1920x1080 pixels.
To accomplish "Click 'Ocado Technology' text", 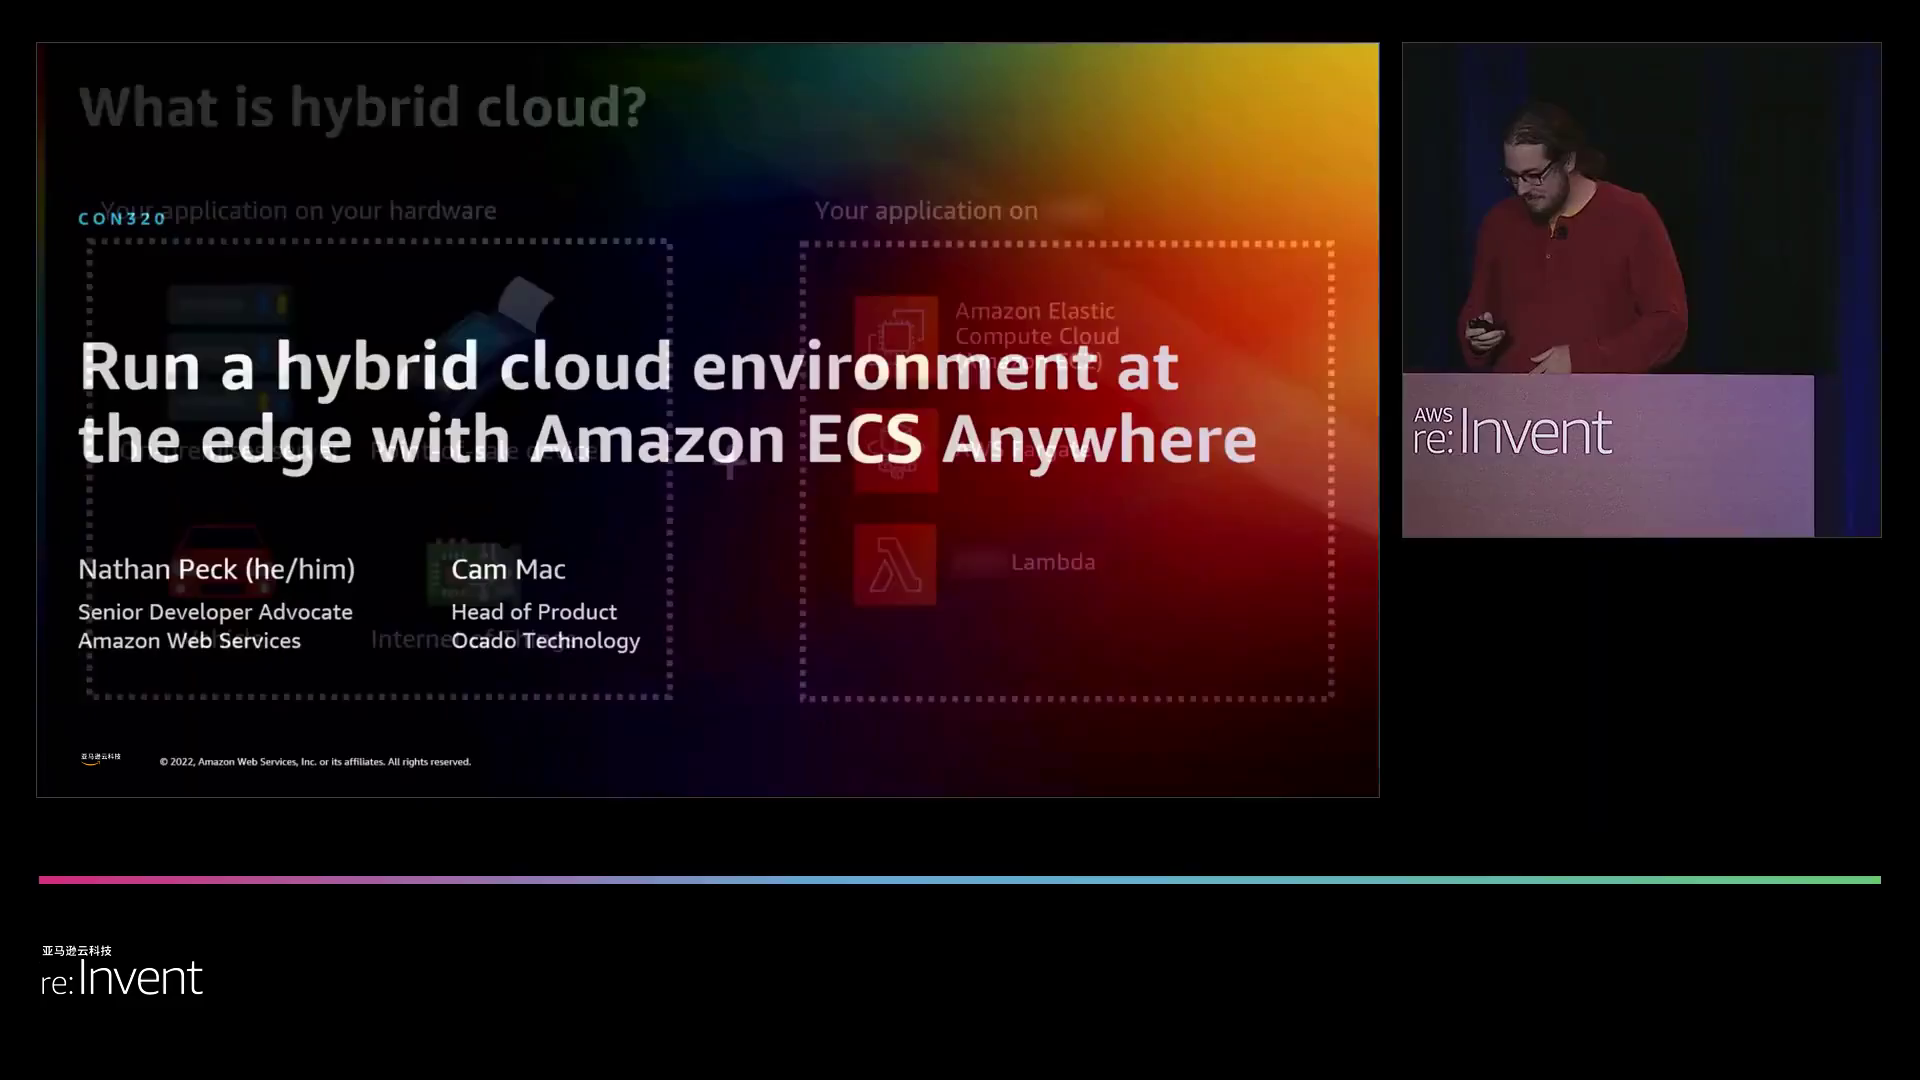I will point(545,641).
